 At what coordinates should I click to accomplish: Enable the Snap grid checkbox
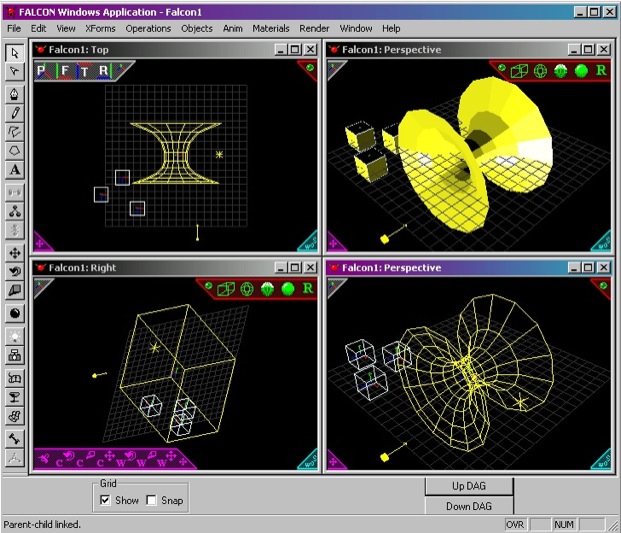click(151, 500)
